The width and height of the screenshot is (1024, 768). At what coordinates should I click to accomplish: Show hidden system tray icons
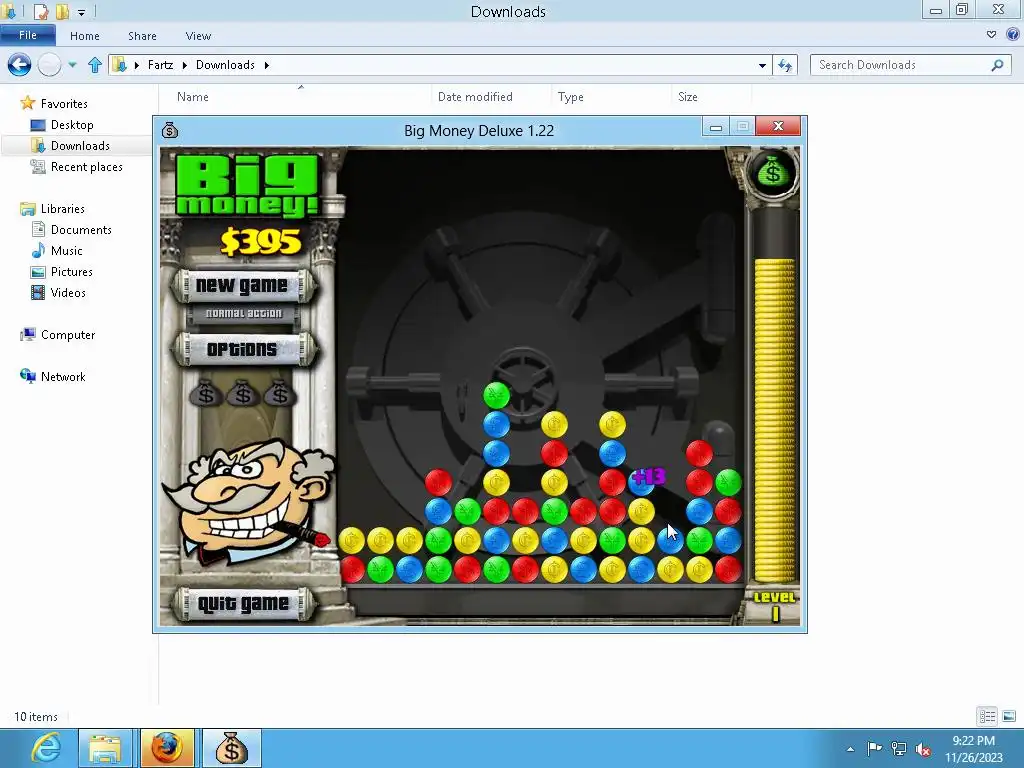850,749
